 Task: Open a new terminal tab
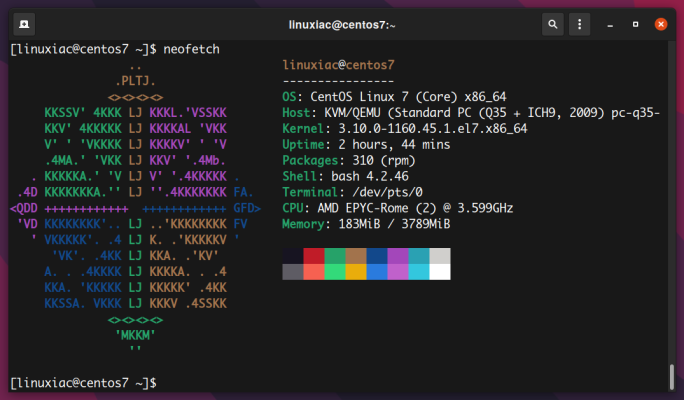[24, 24]
